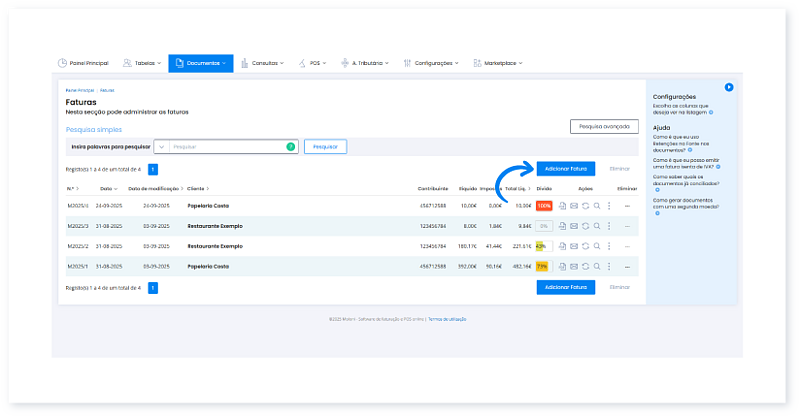
Task: Open the Documentos dropdown menu
Action: pos(200,63)
